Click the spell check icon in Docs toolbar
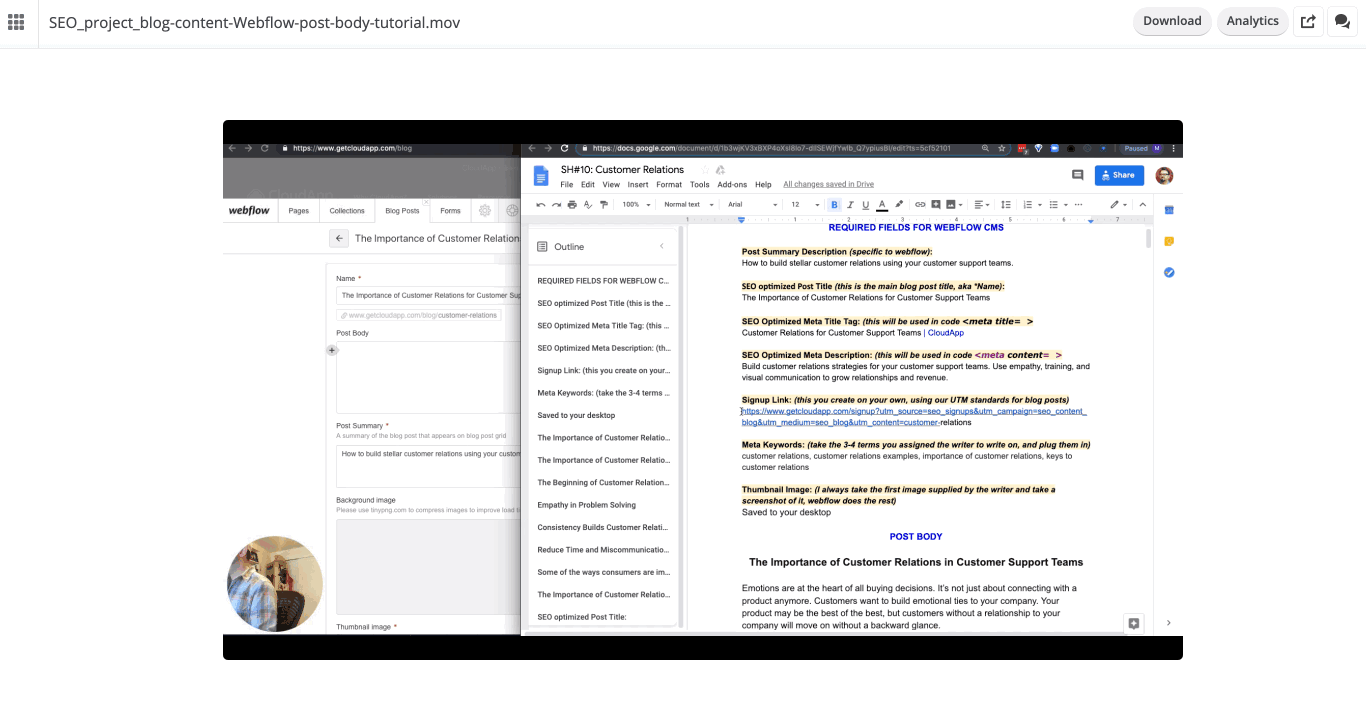1366x717 pixels. tap(587, 204)
